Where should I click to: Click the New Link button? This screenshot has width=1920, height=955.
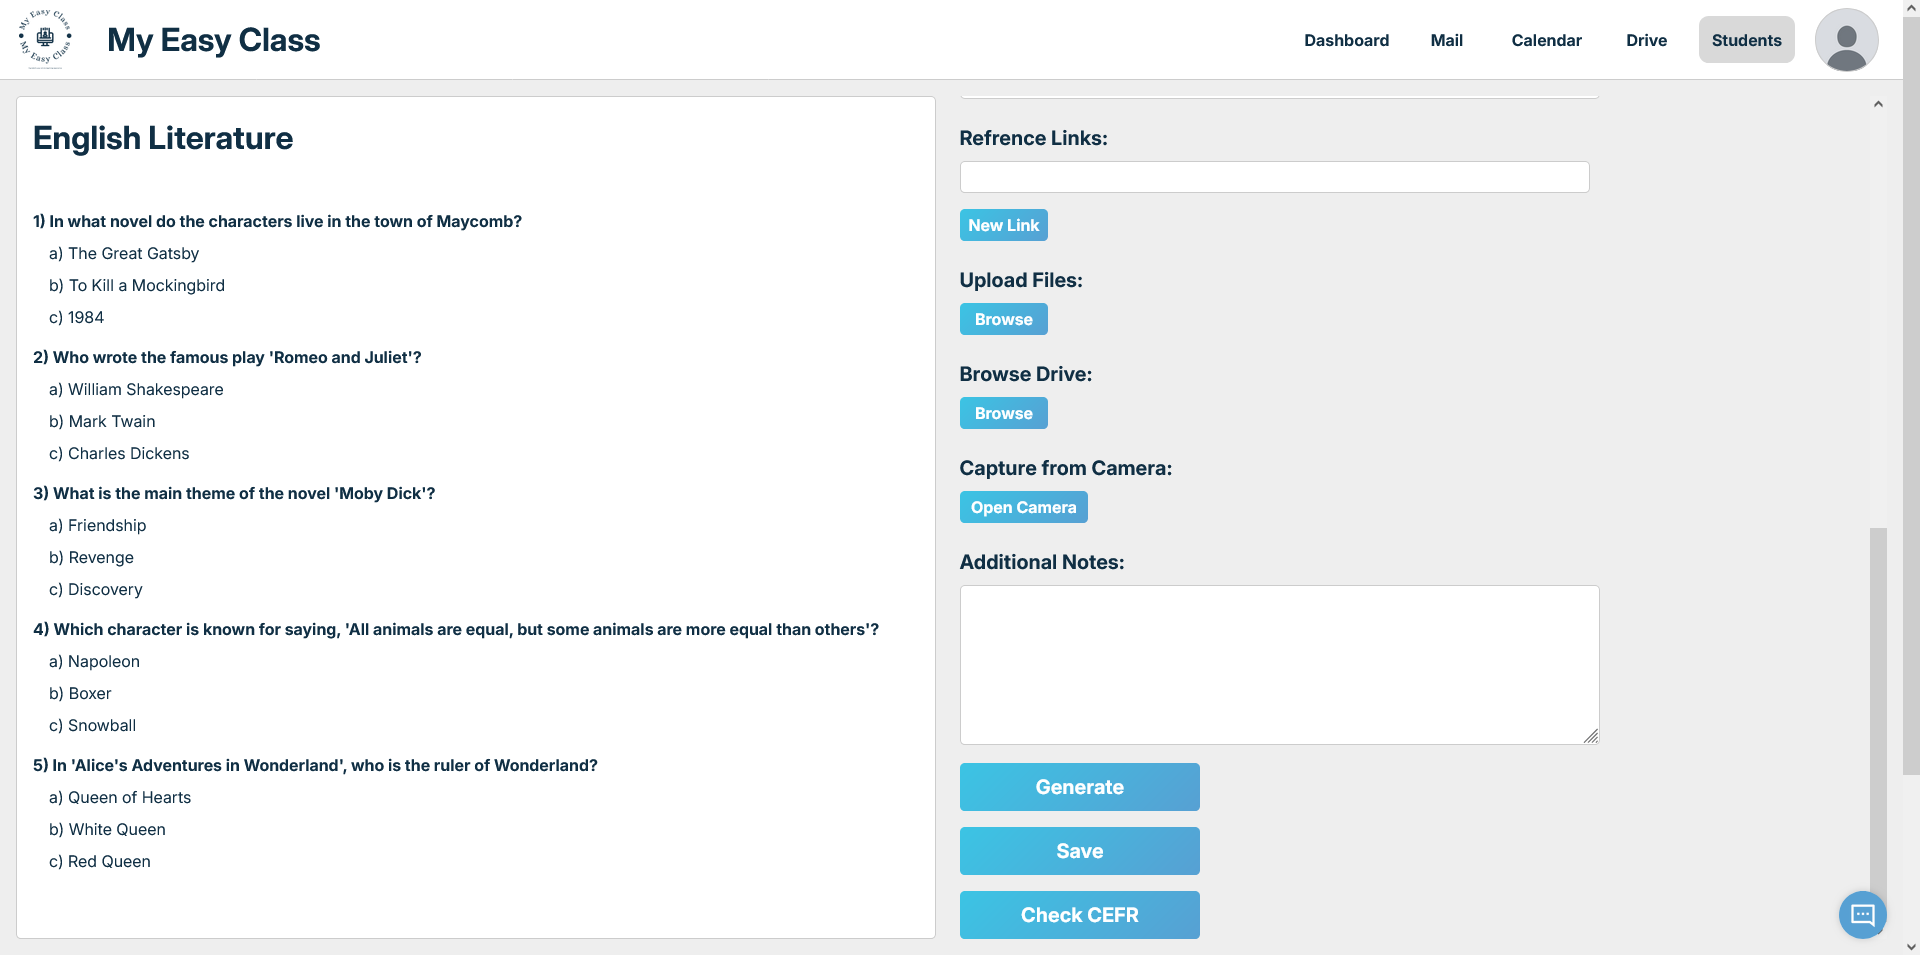pyautogui.click(x=1003, y=225)
